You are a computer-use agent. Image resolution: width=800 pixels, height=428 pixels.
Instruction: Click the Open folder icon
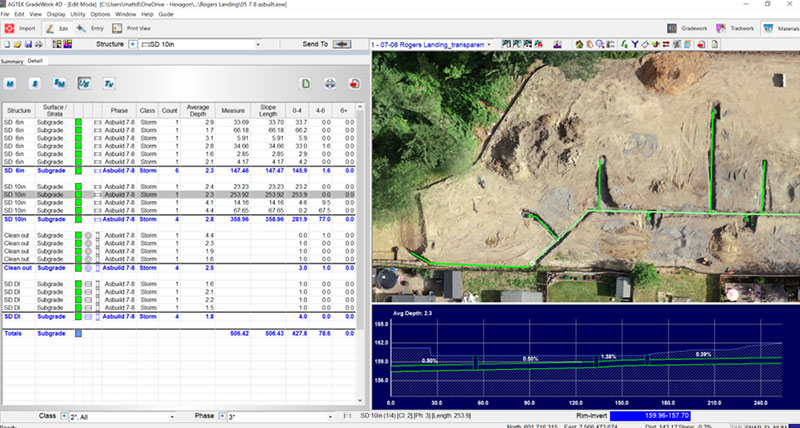pyautogui.click(x=17, y=44)
